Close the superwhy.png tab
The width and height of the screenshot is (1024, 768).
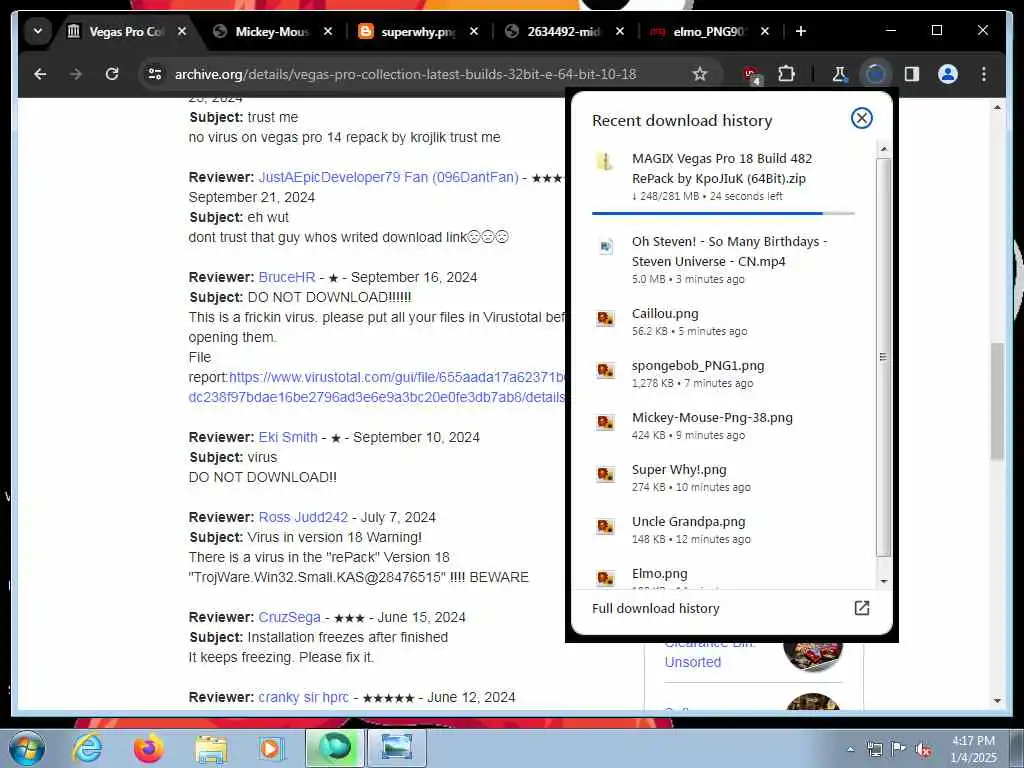tap(474, 31)
